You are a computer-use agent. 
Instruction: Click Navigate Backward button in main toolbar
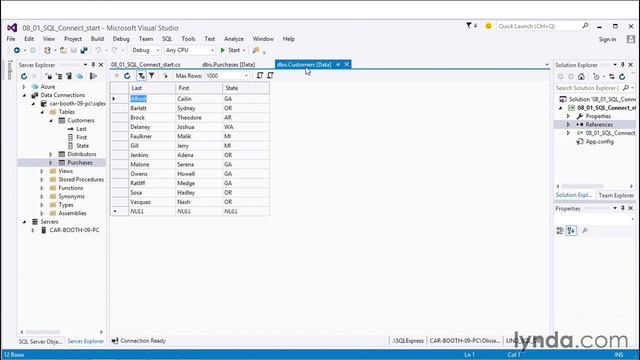pos(17,50)
